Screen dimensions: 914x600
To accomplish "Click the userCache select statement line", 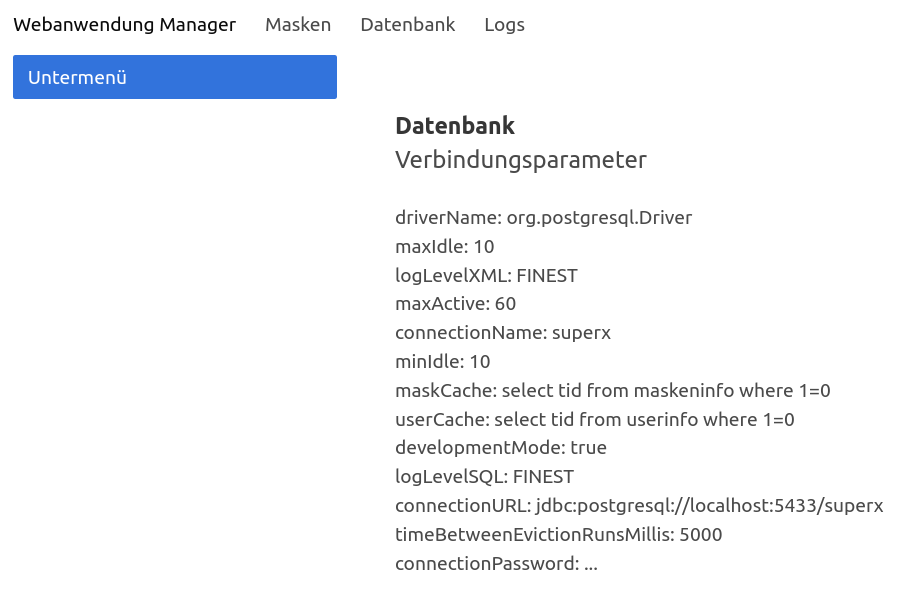I will 595,419.
